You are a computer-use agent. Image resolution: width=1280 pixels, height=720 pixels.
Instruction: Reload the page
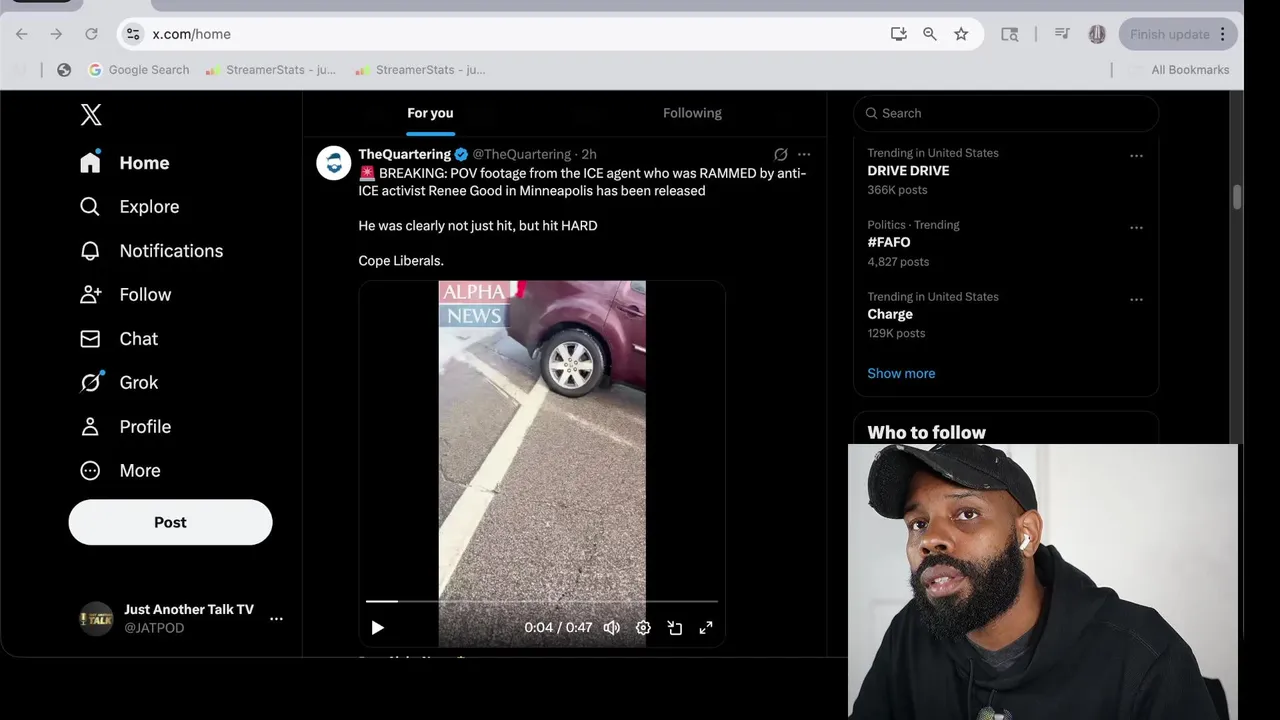(91, 34)
